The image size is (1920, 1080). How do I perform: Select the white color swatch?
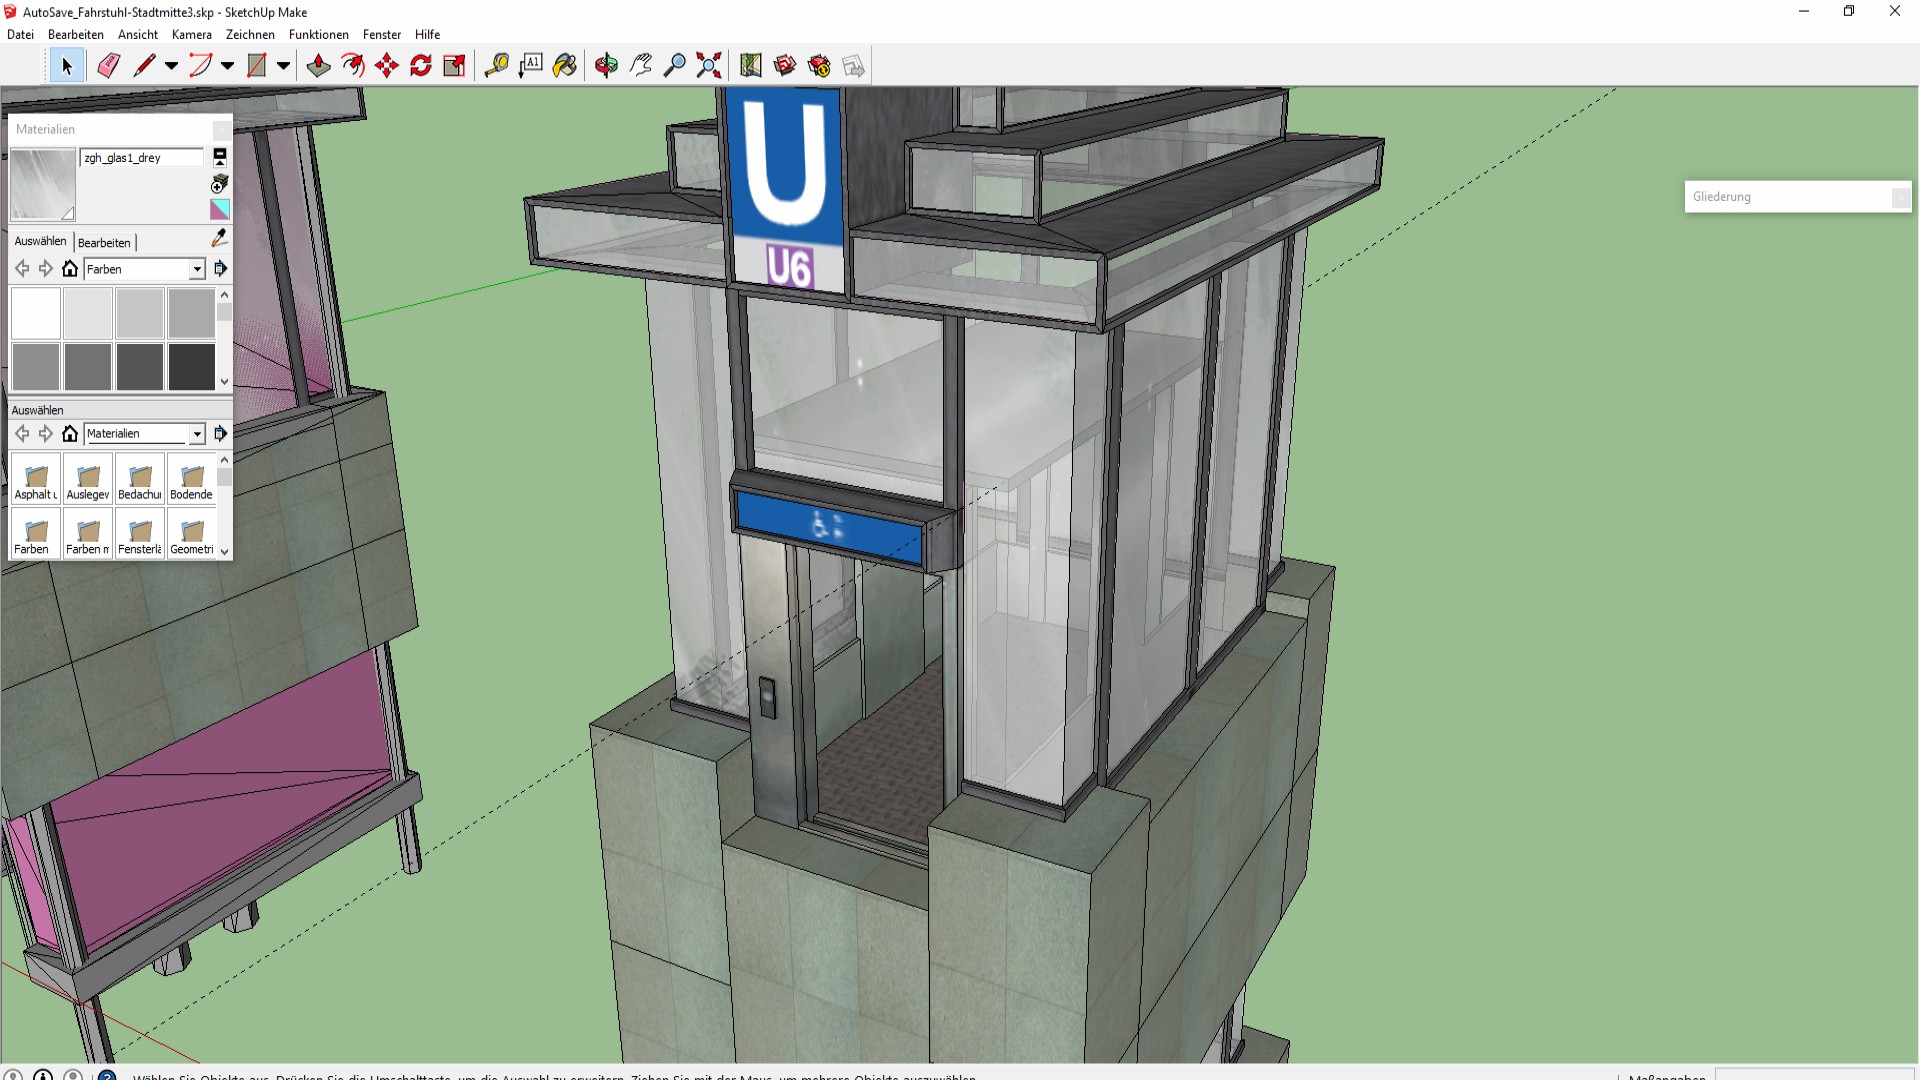pos(36,313)
